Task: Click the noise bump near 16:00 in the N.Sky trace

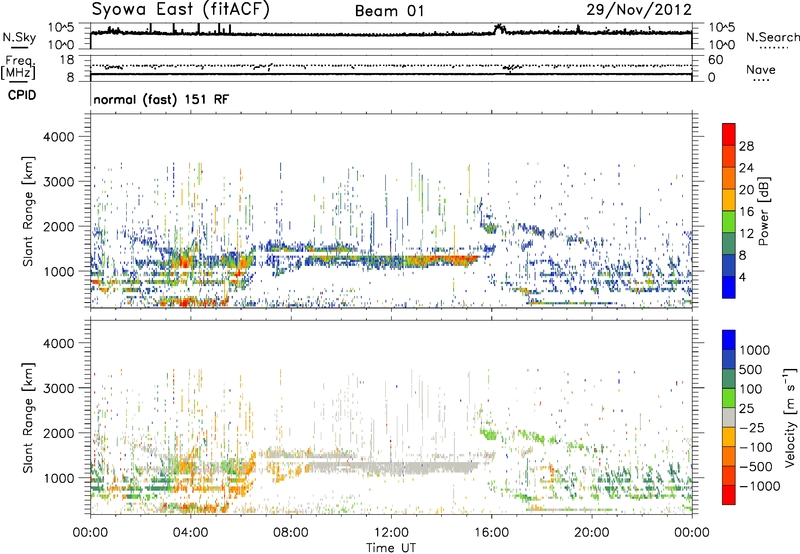Action: [499, 29]
